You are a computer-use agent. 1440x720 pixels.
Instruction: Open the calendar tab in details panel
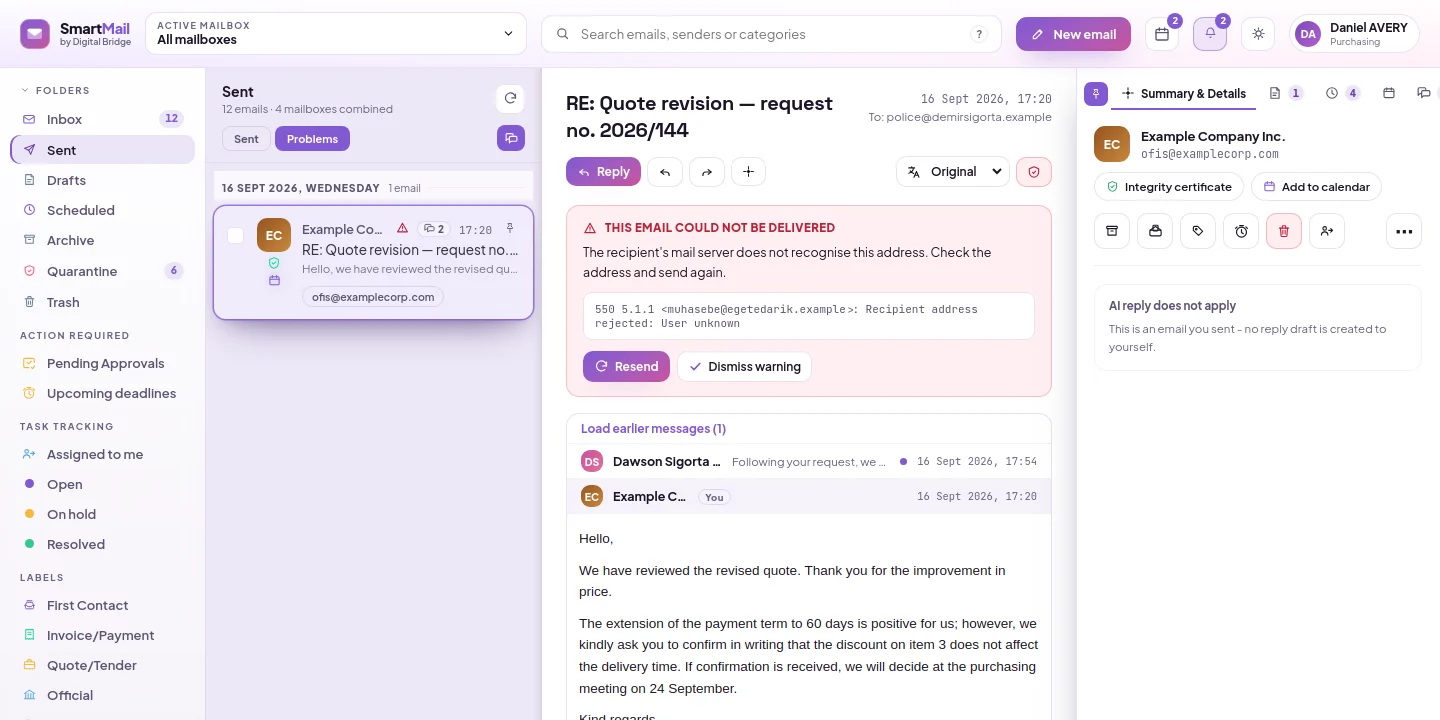tap(1389, 93)
